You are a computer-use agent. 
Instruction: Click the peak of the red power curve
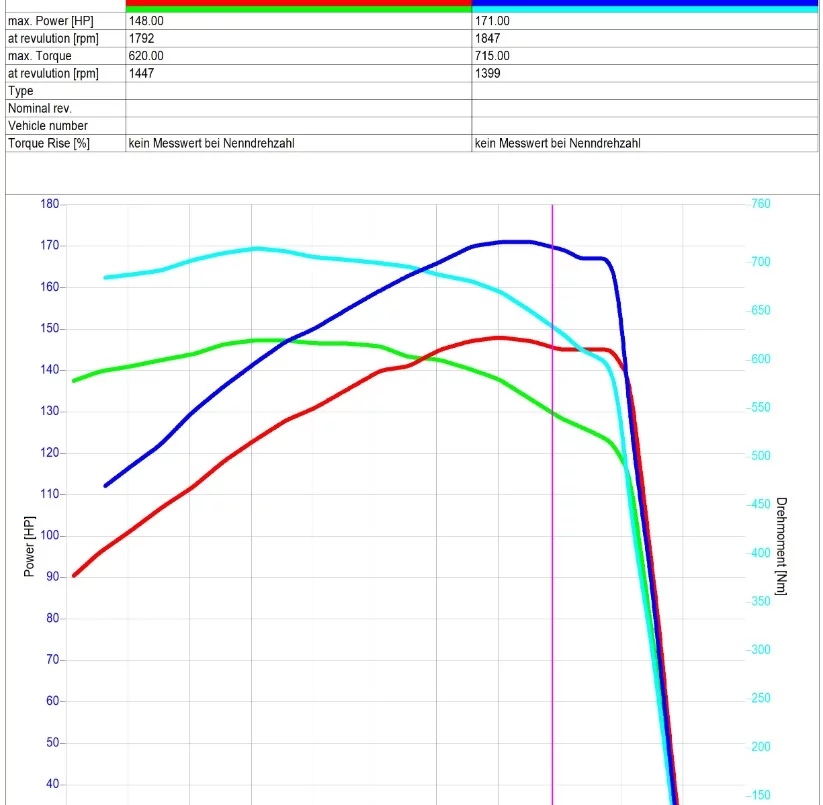[499, 337]
